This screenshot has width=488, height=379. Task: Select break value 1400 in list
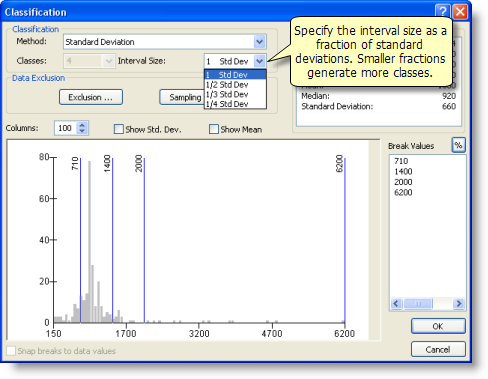point(403,172)
